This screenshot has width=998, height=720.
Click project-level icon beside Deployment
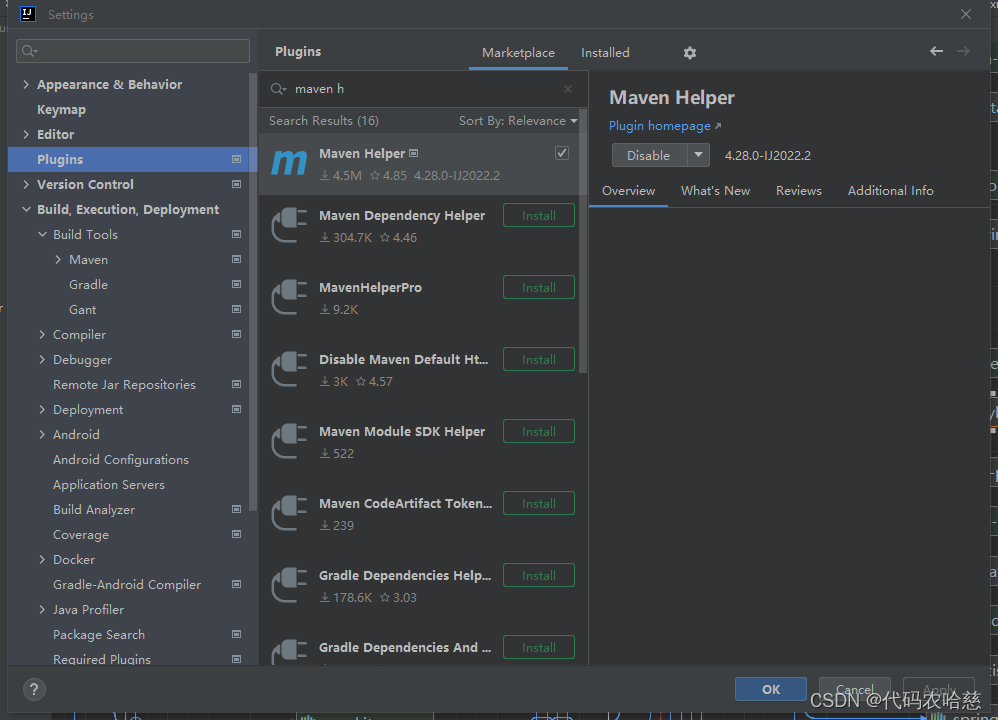click(x=236, y=409)
